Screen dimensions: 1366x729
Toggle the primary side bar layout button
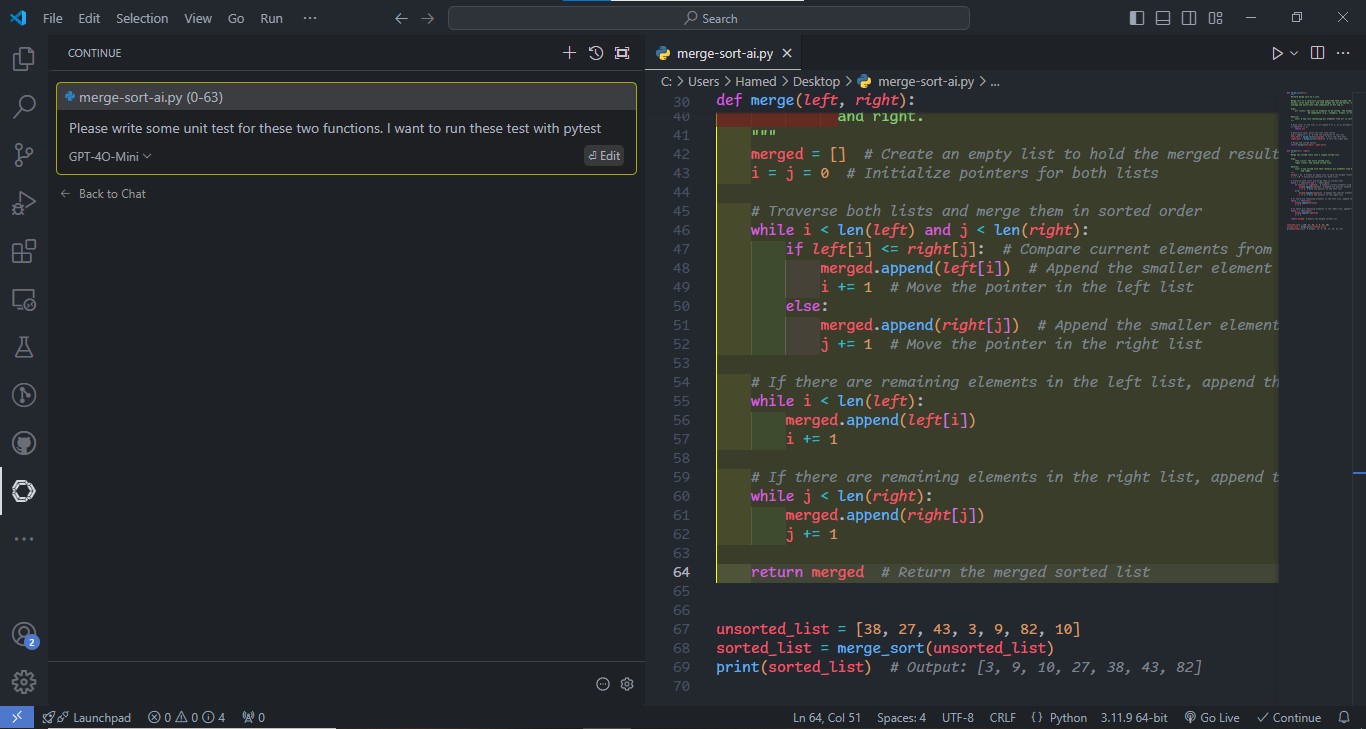tap(1137, 18)
